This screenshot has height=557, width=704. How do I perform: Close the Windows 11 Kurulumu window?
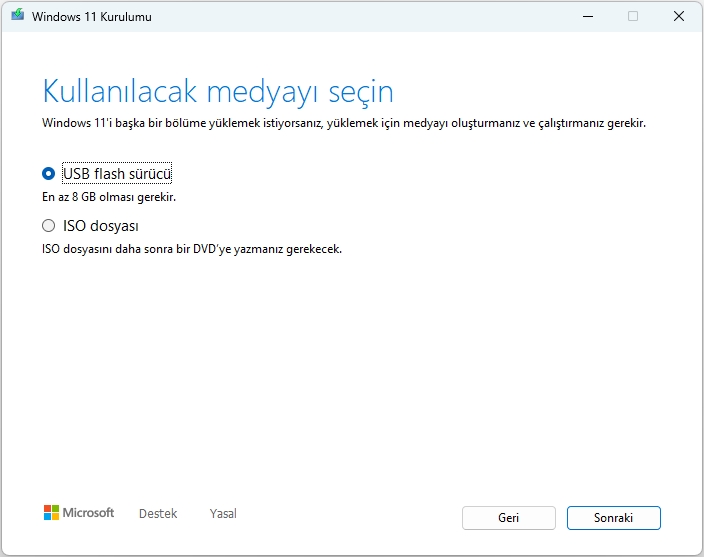coord(679,16)
